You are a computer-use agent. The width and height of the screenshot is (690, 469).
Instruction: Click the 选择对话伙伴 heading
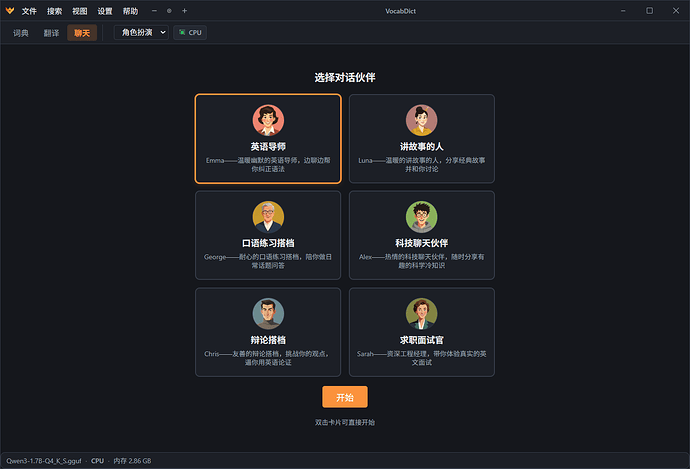345,77
